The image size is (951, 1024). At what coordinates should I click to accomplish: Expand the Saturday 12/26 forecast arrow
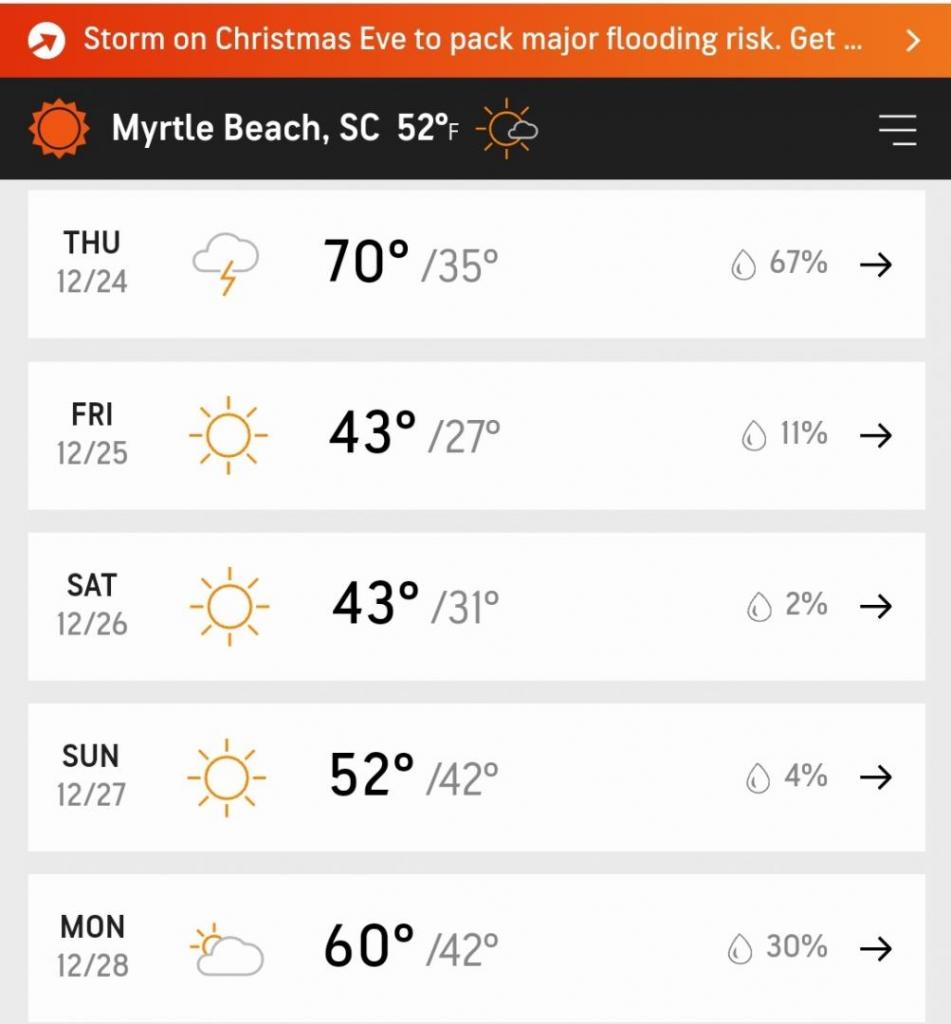pyautogui.click(x=876, y=606)
